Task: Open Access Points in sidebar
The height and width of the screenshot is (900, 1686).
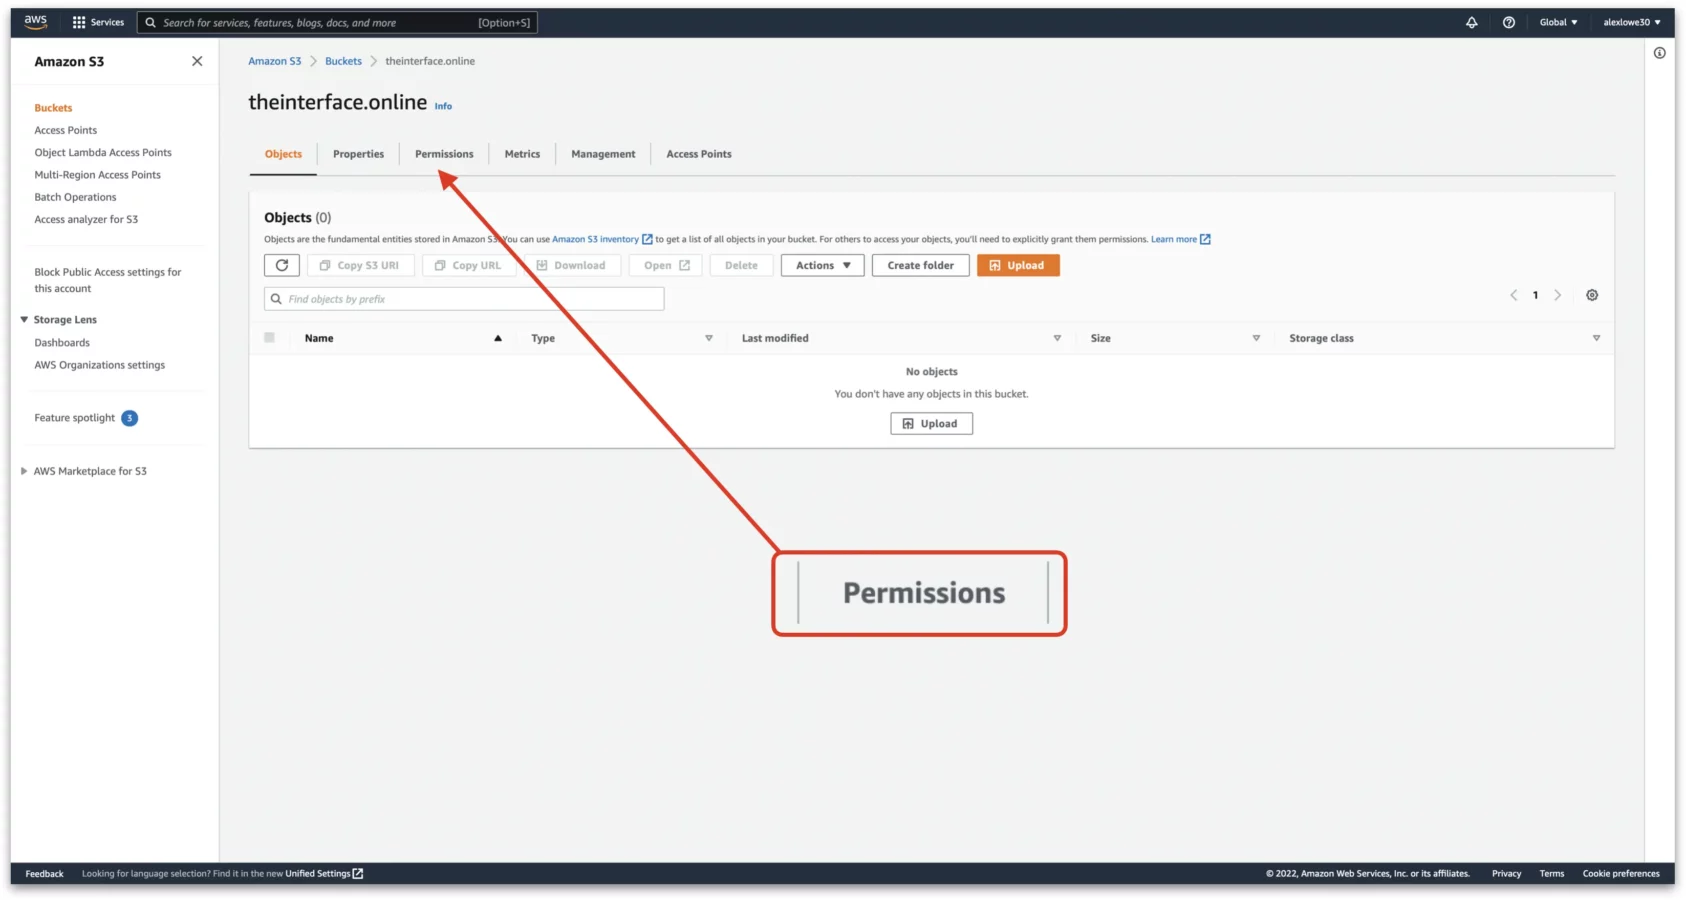Action: click(66, 130)
